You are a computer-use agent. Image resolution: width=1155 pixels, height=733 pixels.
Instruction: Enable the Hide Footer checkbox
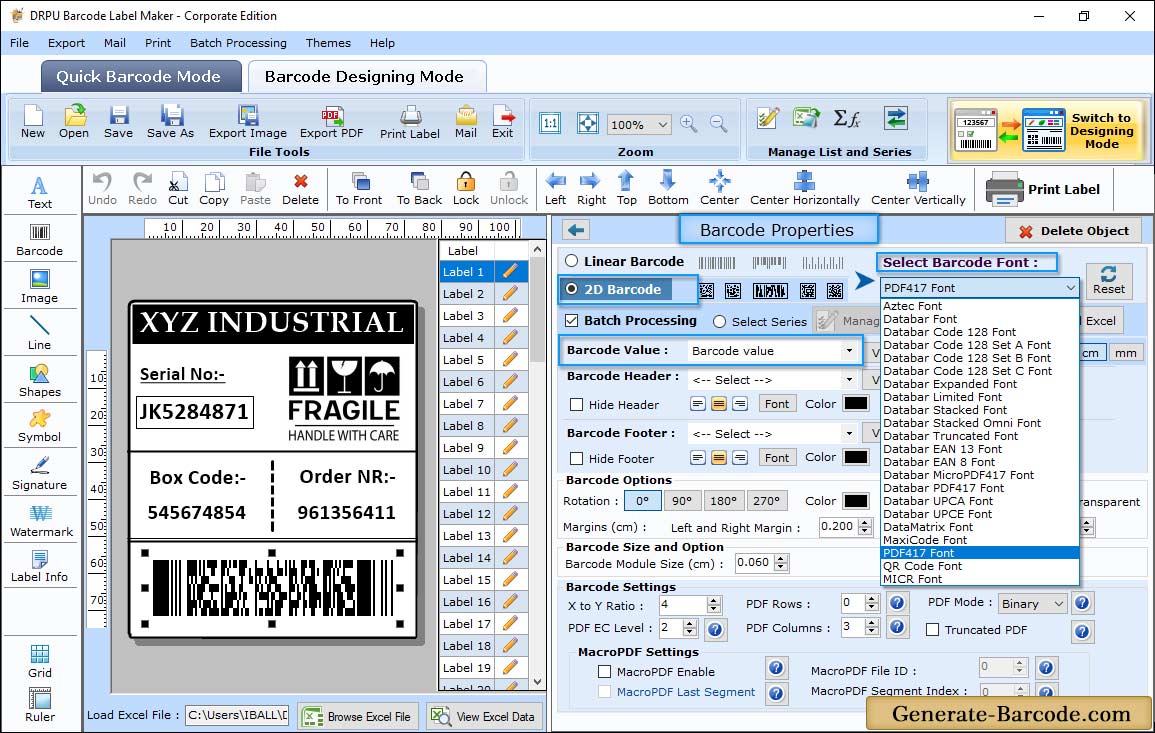tap(577, 458)
